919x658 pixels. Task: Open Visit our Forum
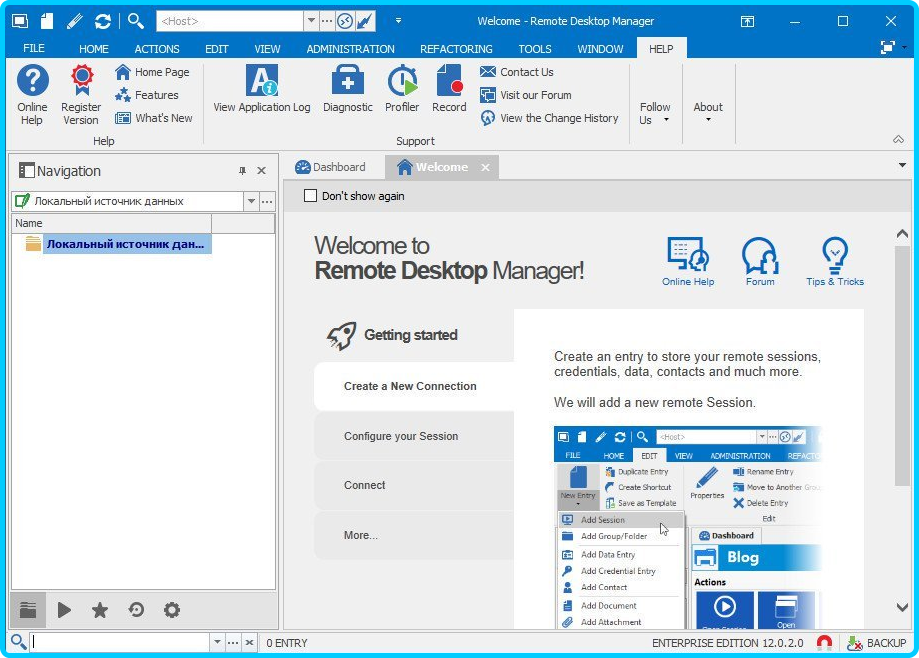[x=525, y=95]
